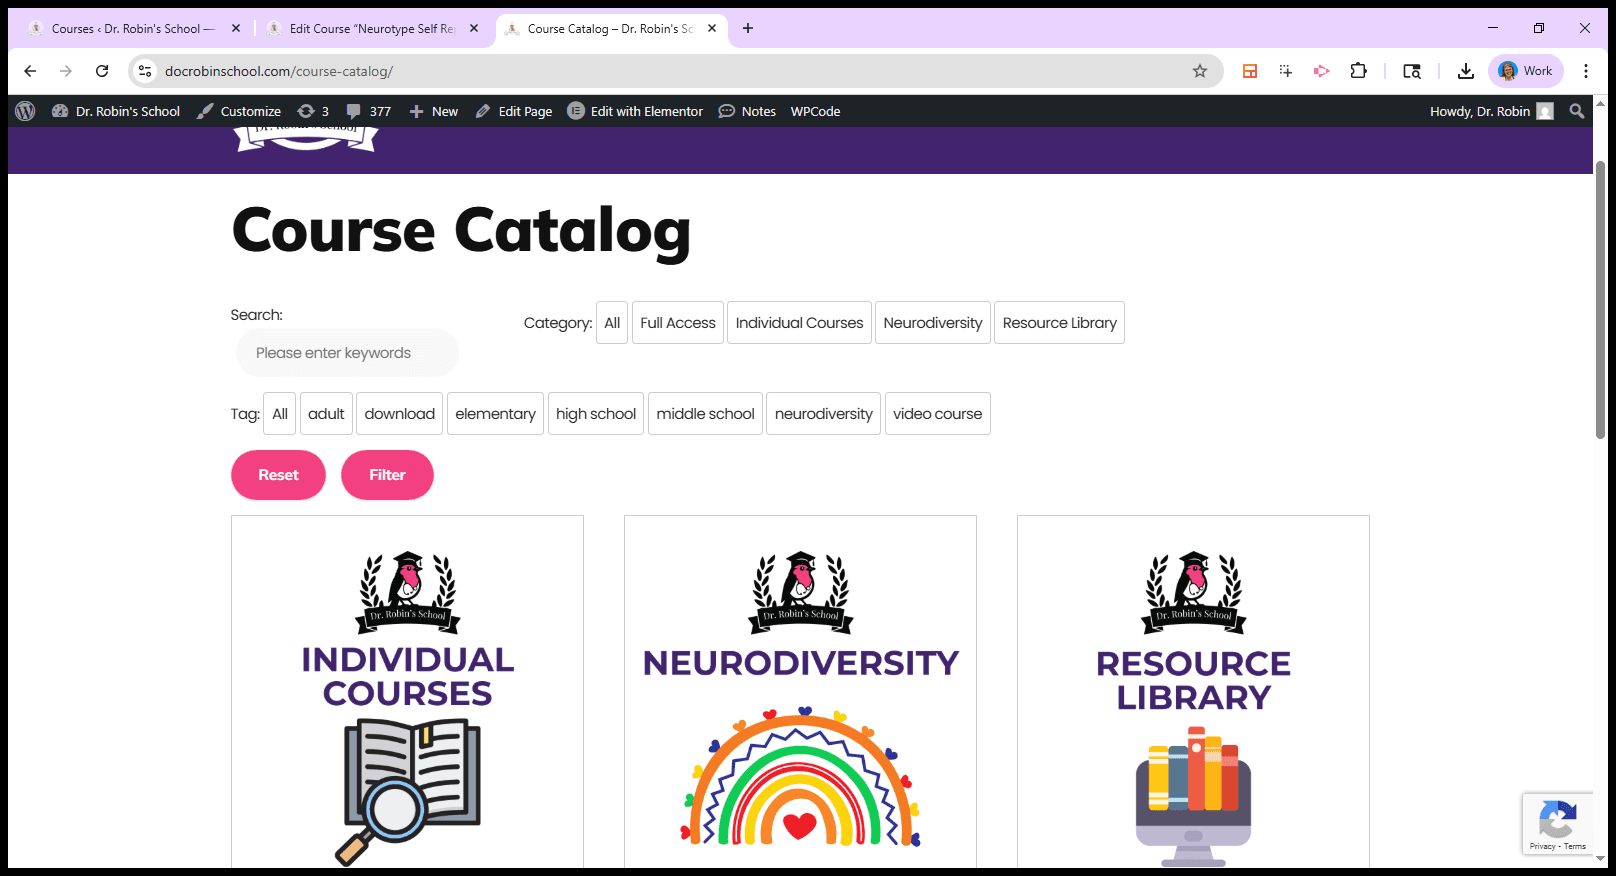Open the comments bubble showing 377
The height and width of the screenshot is (876, 1616).
[x=368, y=111]
